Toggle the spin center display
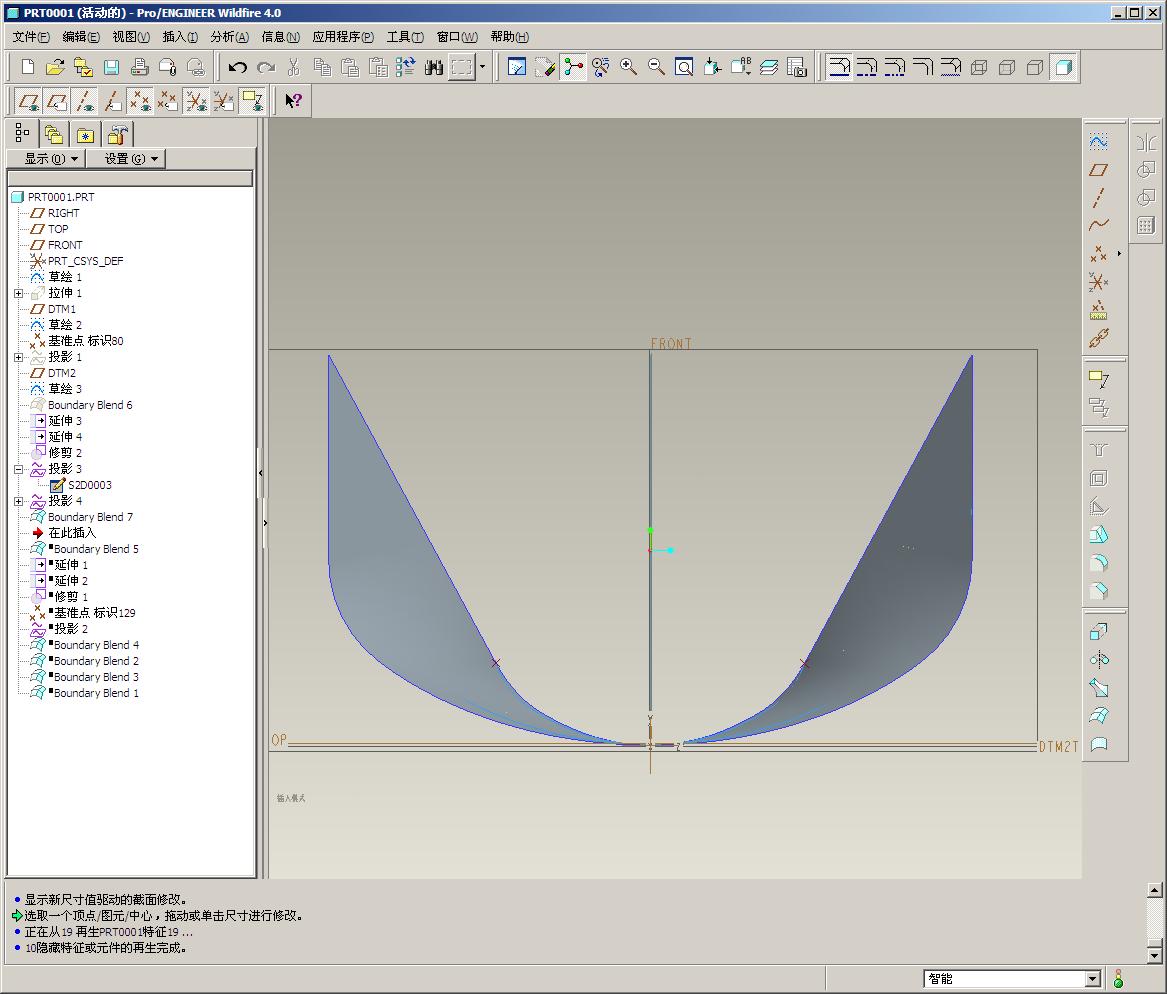This screenshot has height=994, width=1167. 573,67
